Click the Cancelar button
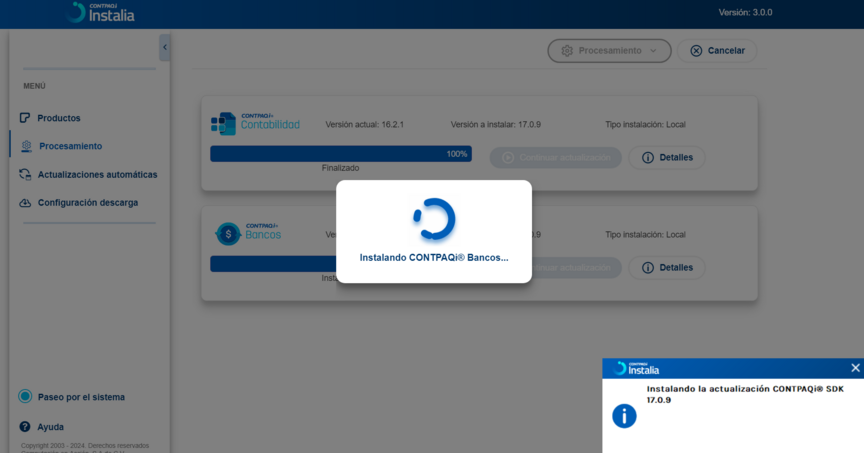864x453 pixels. (x=717, y=51)
